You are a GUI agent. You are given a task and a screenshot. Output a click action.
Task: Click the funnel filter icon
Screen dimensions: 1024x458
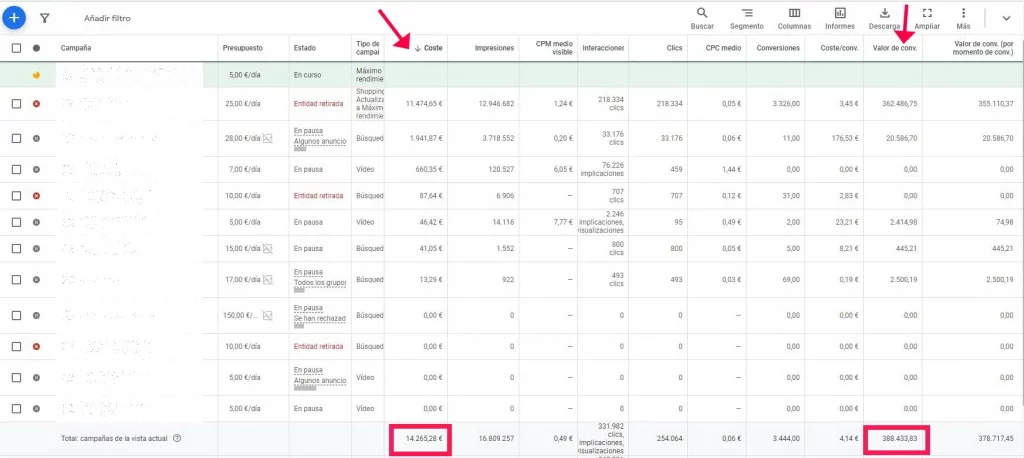pos(44,18)
